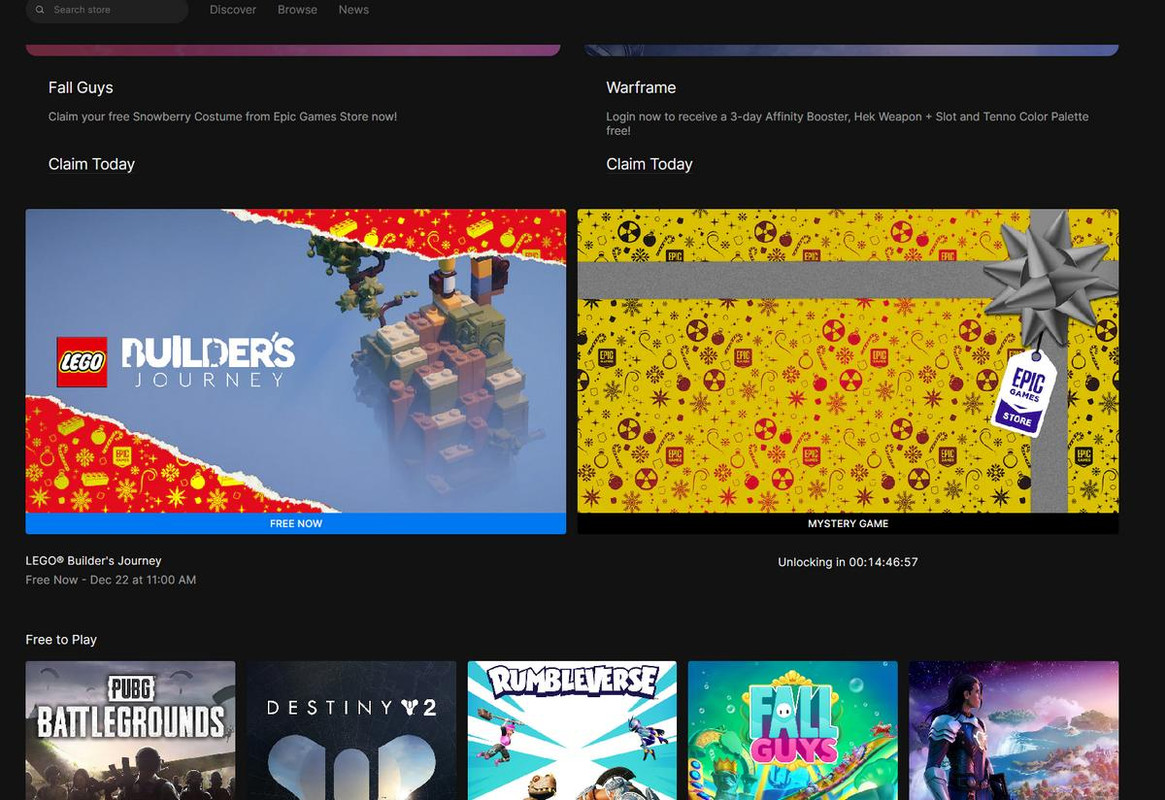Viewport: 1165px width, 800px height.
Task: Click the Epic Games Store gift tag
Action: click(1022, 395)
